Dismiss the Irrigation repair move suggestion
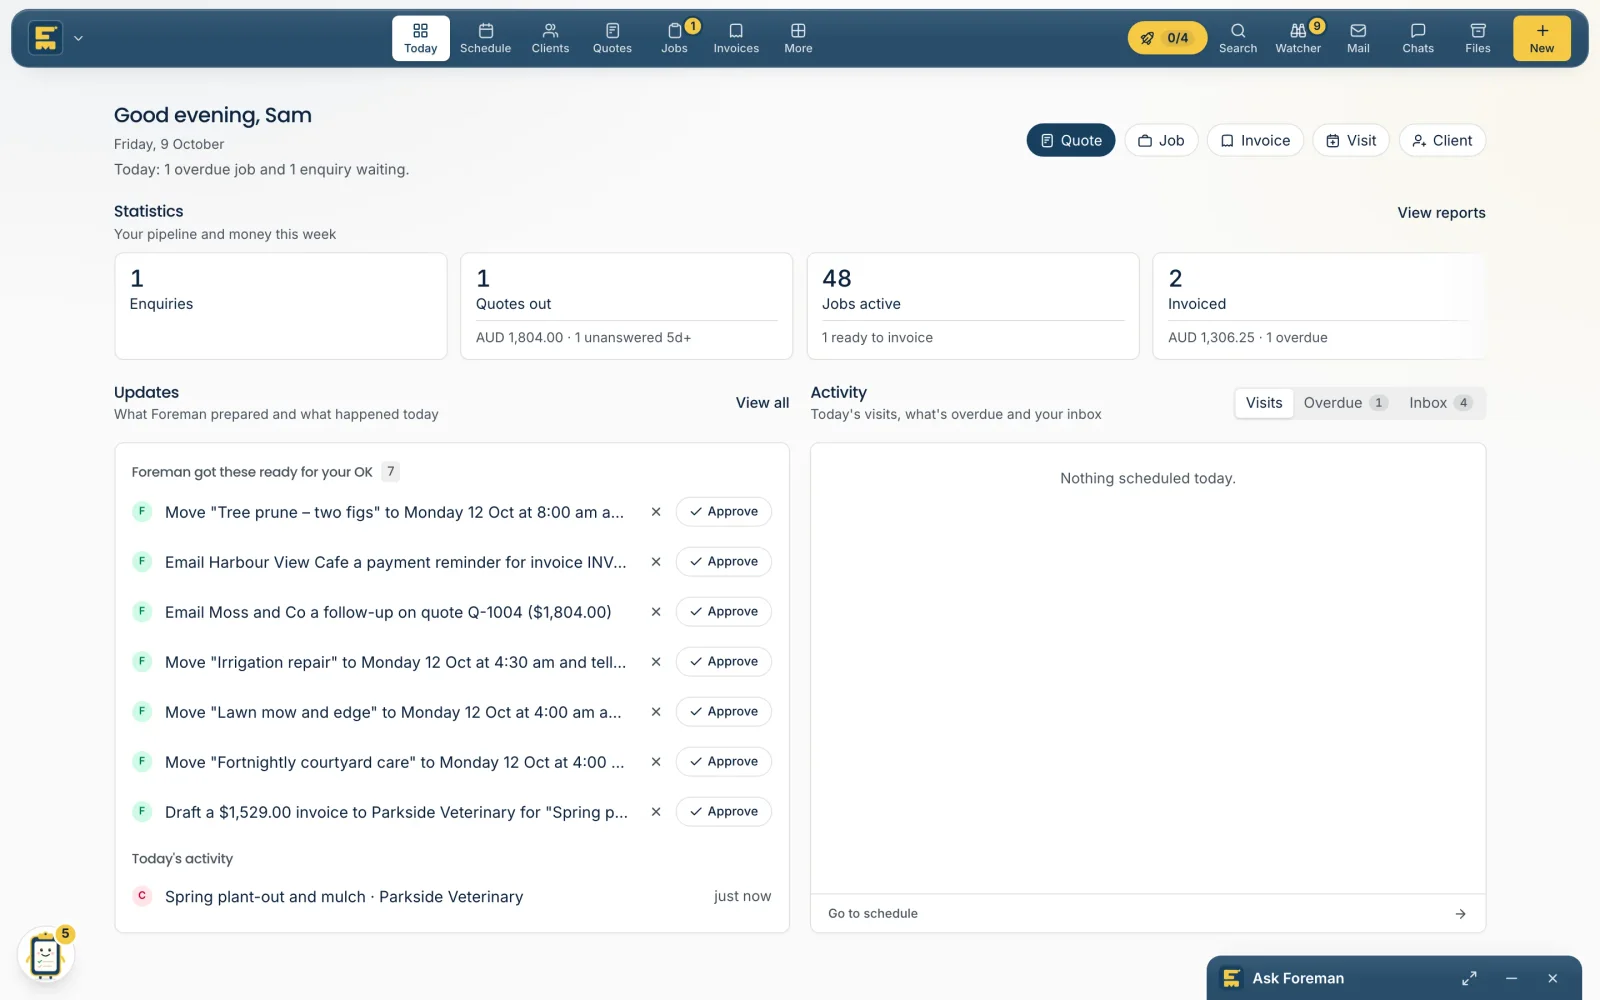This screenshot has height=1000, width=1600. coord(656,662)
